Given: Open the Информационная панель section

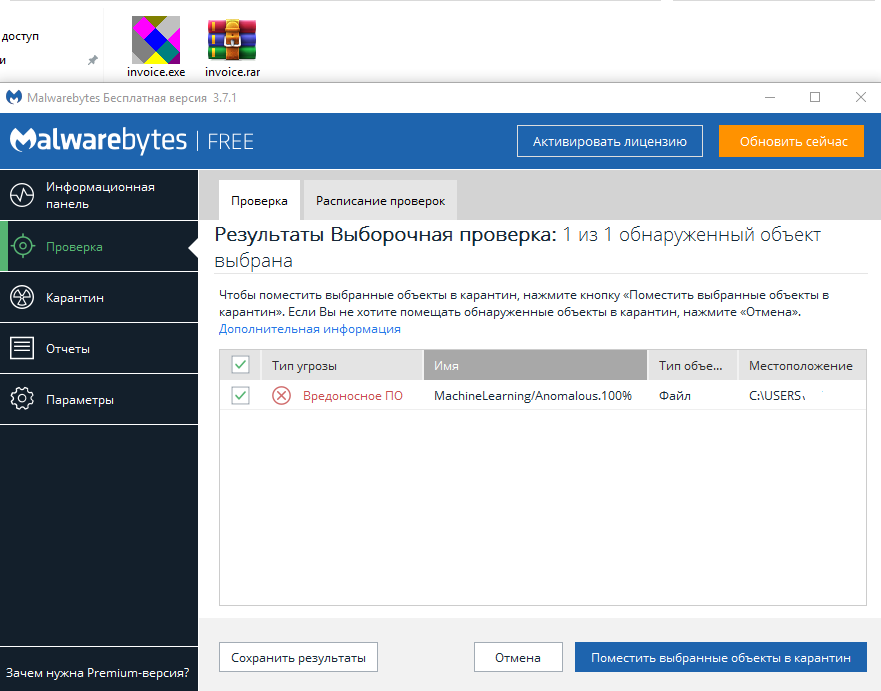Looking at the screenshot, I should [x=99, y=195].
